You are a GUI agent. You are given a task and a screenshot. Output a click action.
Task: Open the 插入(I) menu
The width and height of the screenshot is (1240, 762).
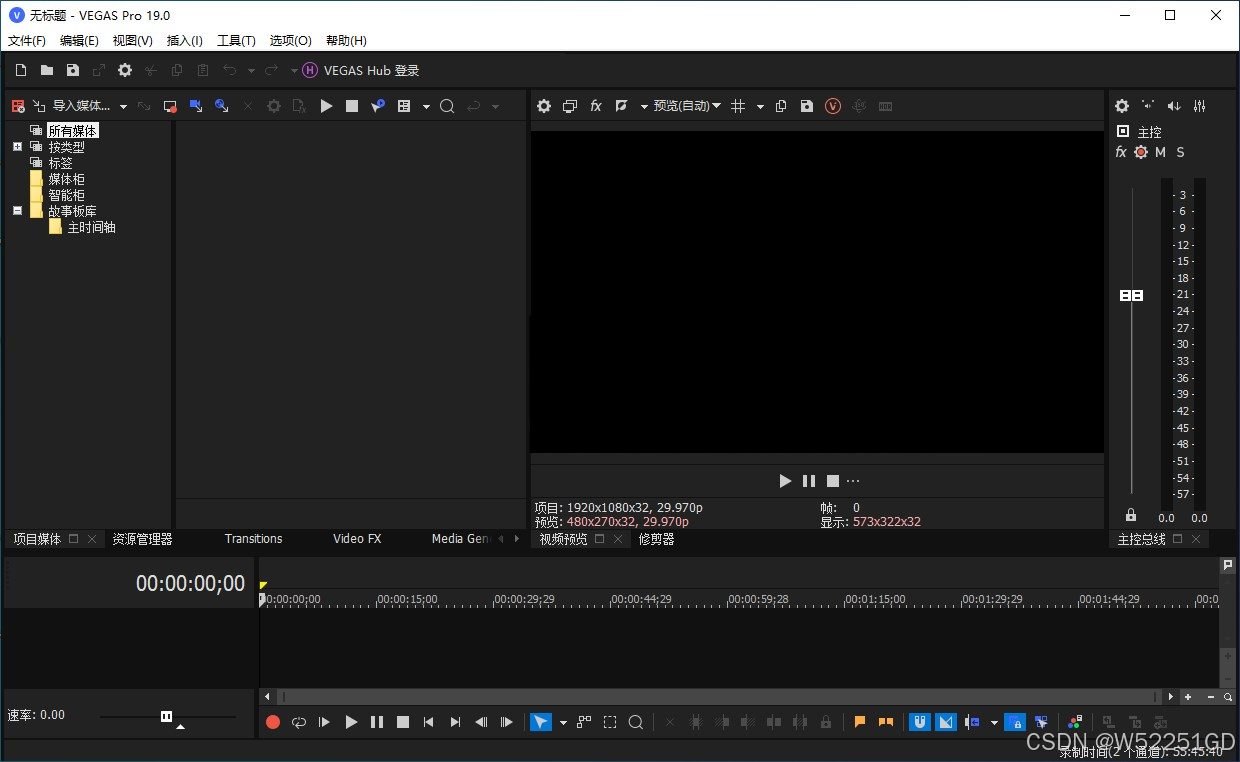coord(185,41)
